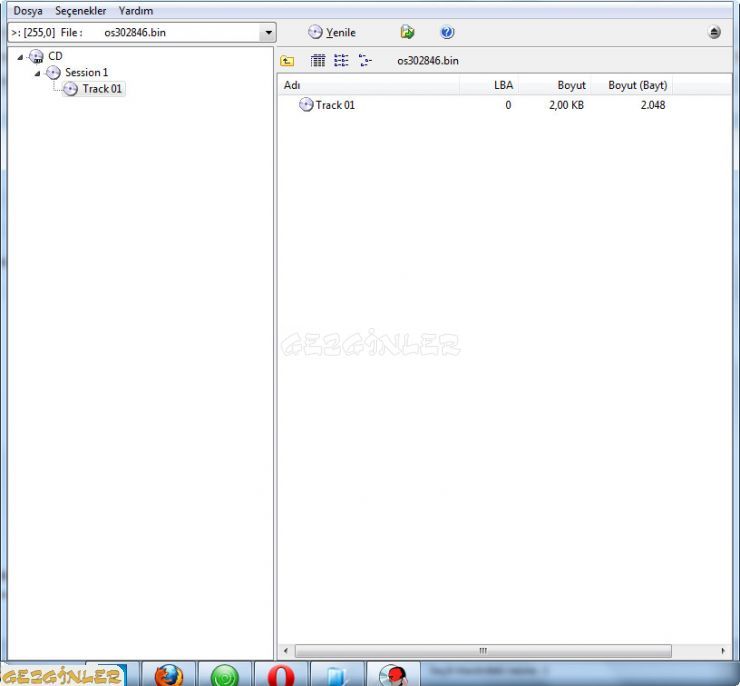This screenshot has height=686, width=740.
Task: Sort by LBA column header
Action: tap(488, 85)
